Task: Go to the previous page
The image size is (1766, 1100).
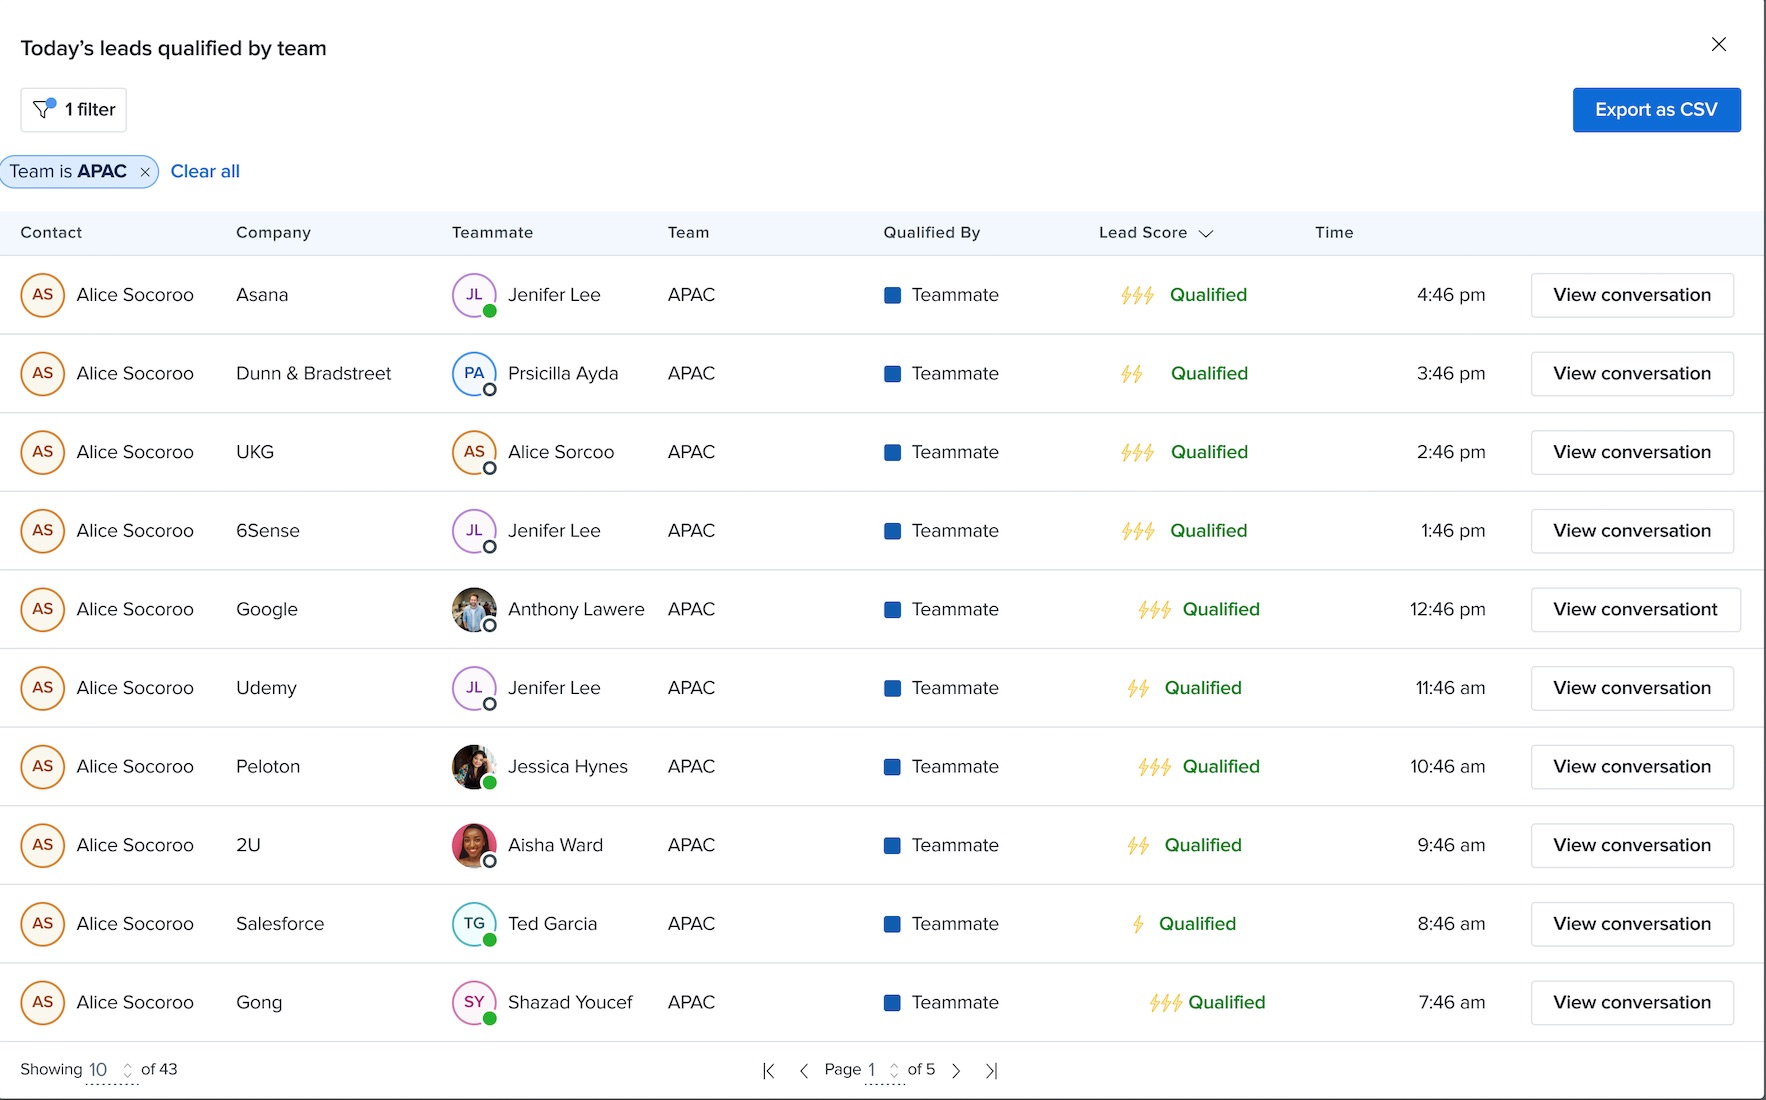Action: click(x=804, y=1070)
